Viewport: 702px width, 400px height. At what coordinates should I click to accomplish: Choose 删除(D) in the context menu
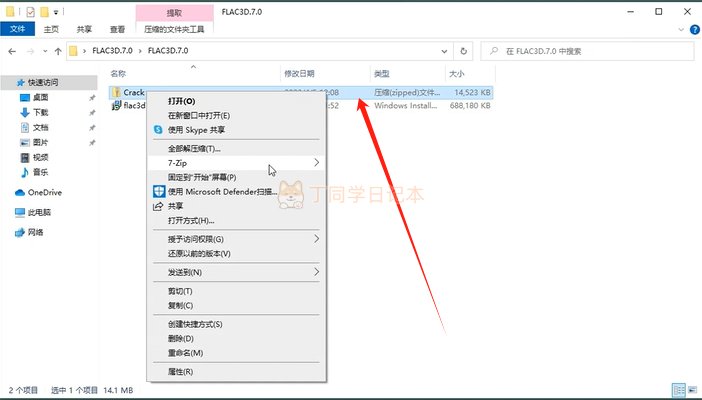(236, 339)
